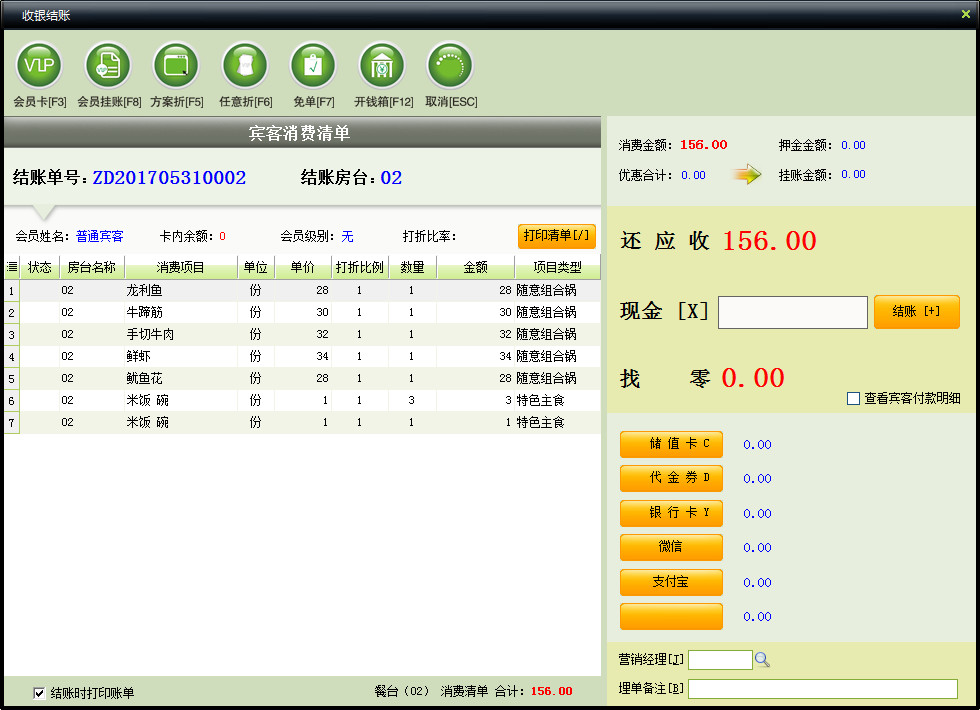Click the footer total 156.00
The height and width of the screenshot is (710, 980).
551,691
